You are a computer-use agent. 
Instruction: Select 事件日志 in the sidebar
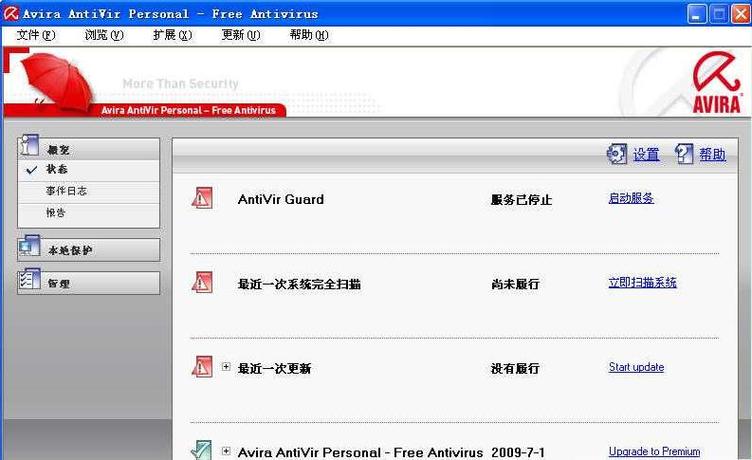[66, 191]
